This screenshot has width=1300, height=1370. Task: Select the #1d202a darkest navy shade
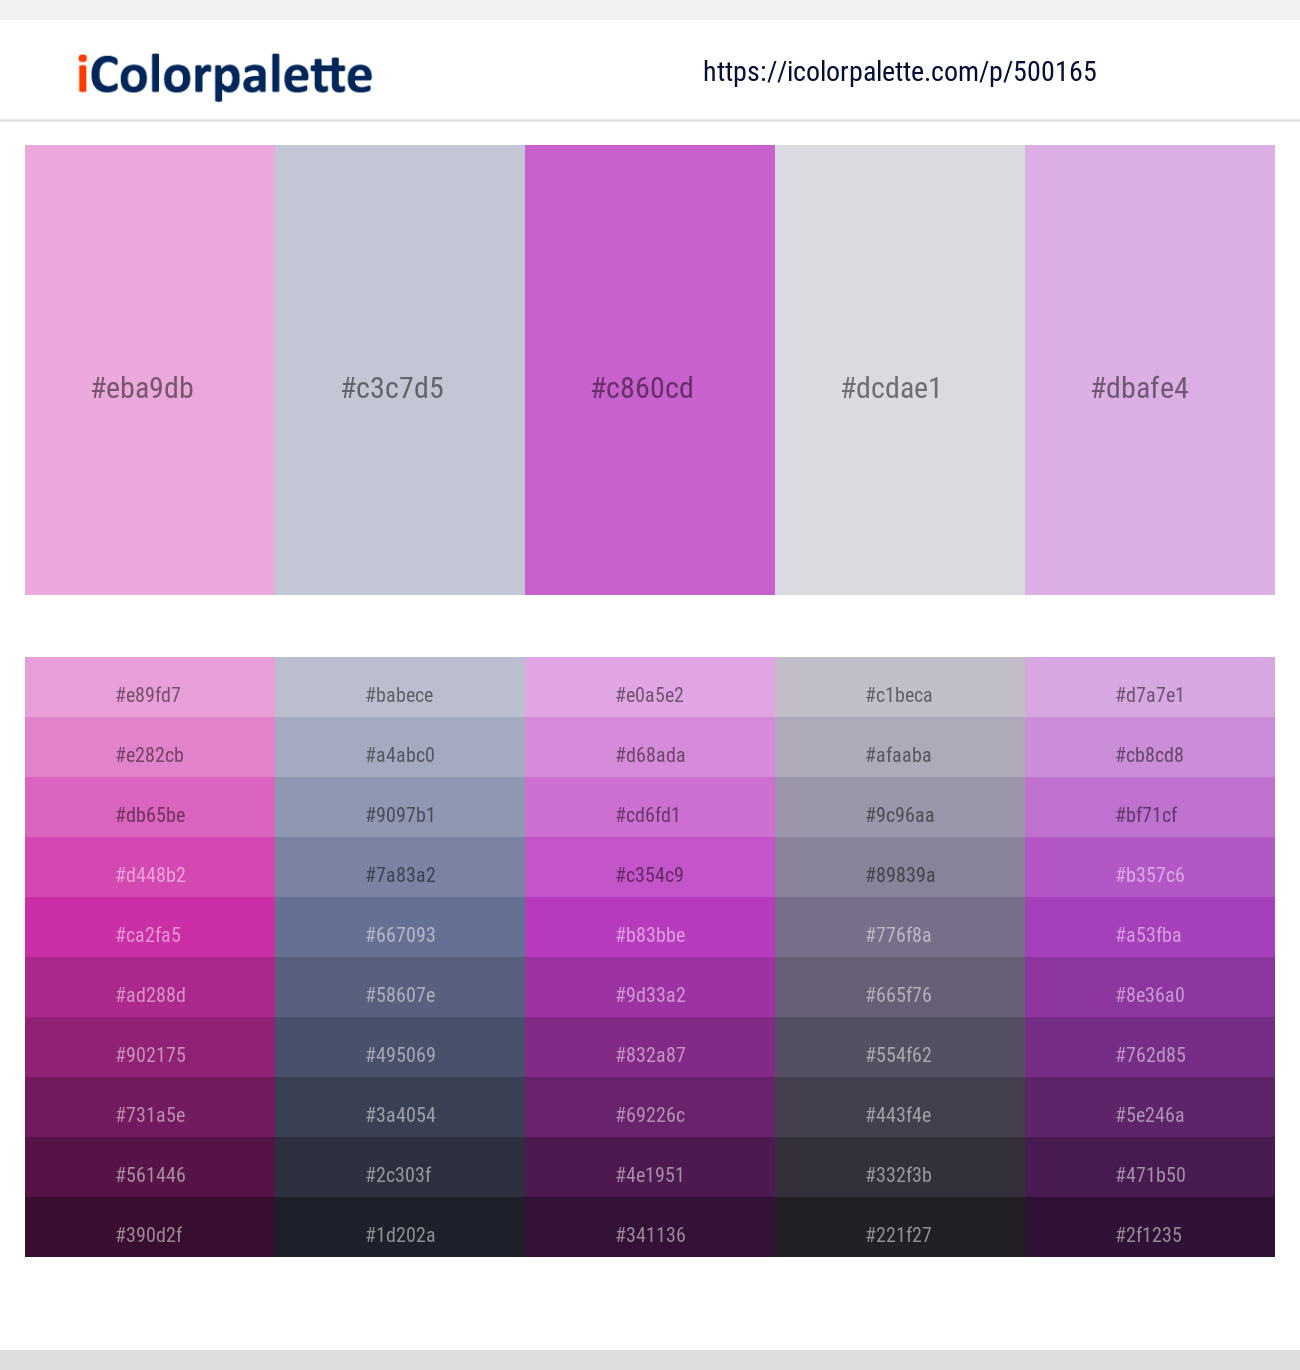pos(400,1227)
